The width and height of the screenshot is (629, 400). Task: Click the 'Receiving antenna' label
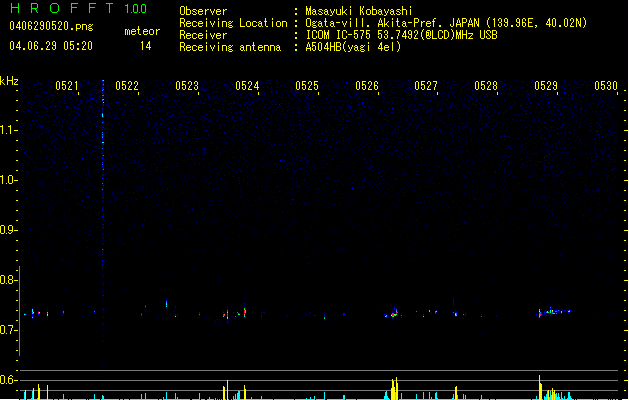click(230, 47)
